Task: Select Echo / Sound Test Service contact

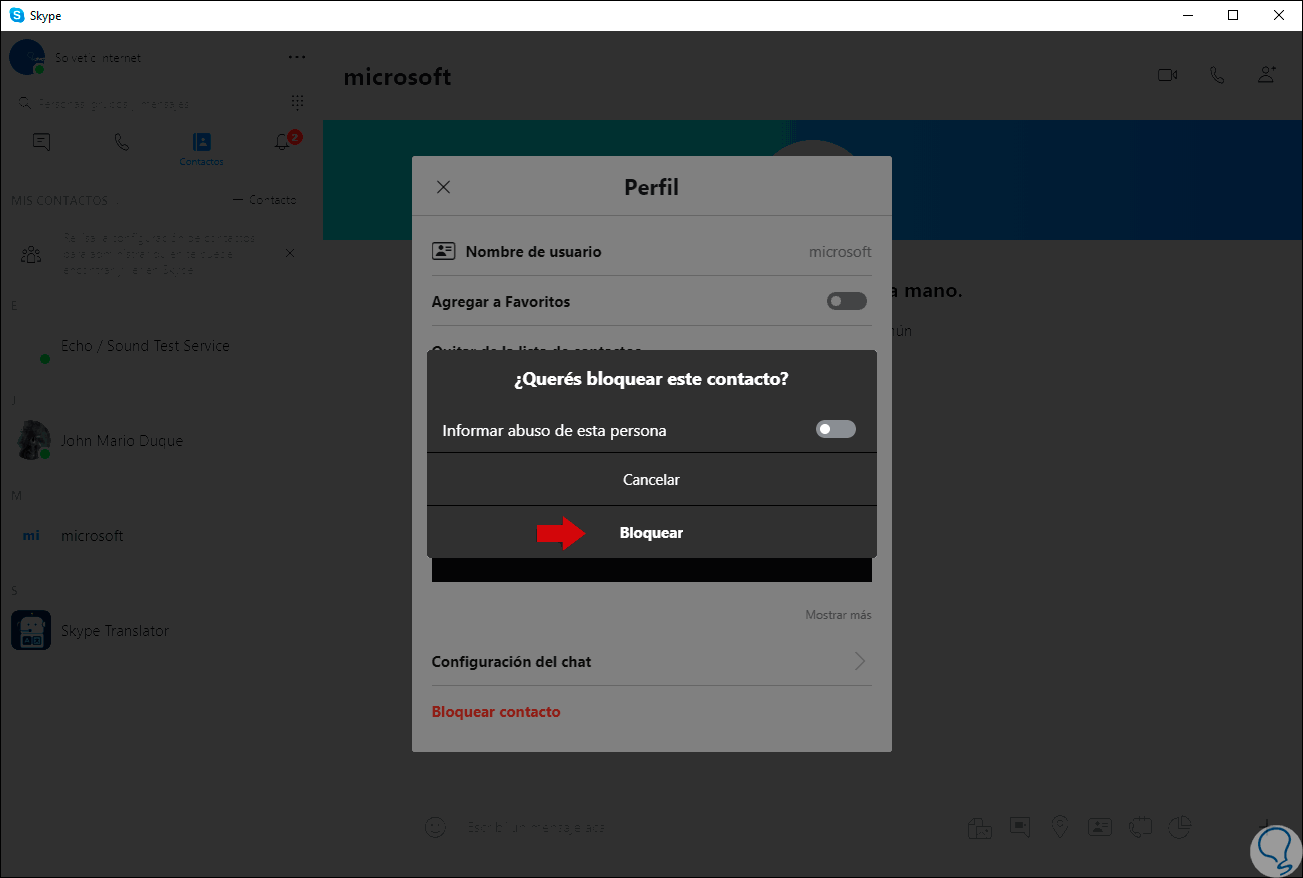Action: 161,346
